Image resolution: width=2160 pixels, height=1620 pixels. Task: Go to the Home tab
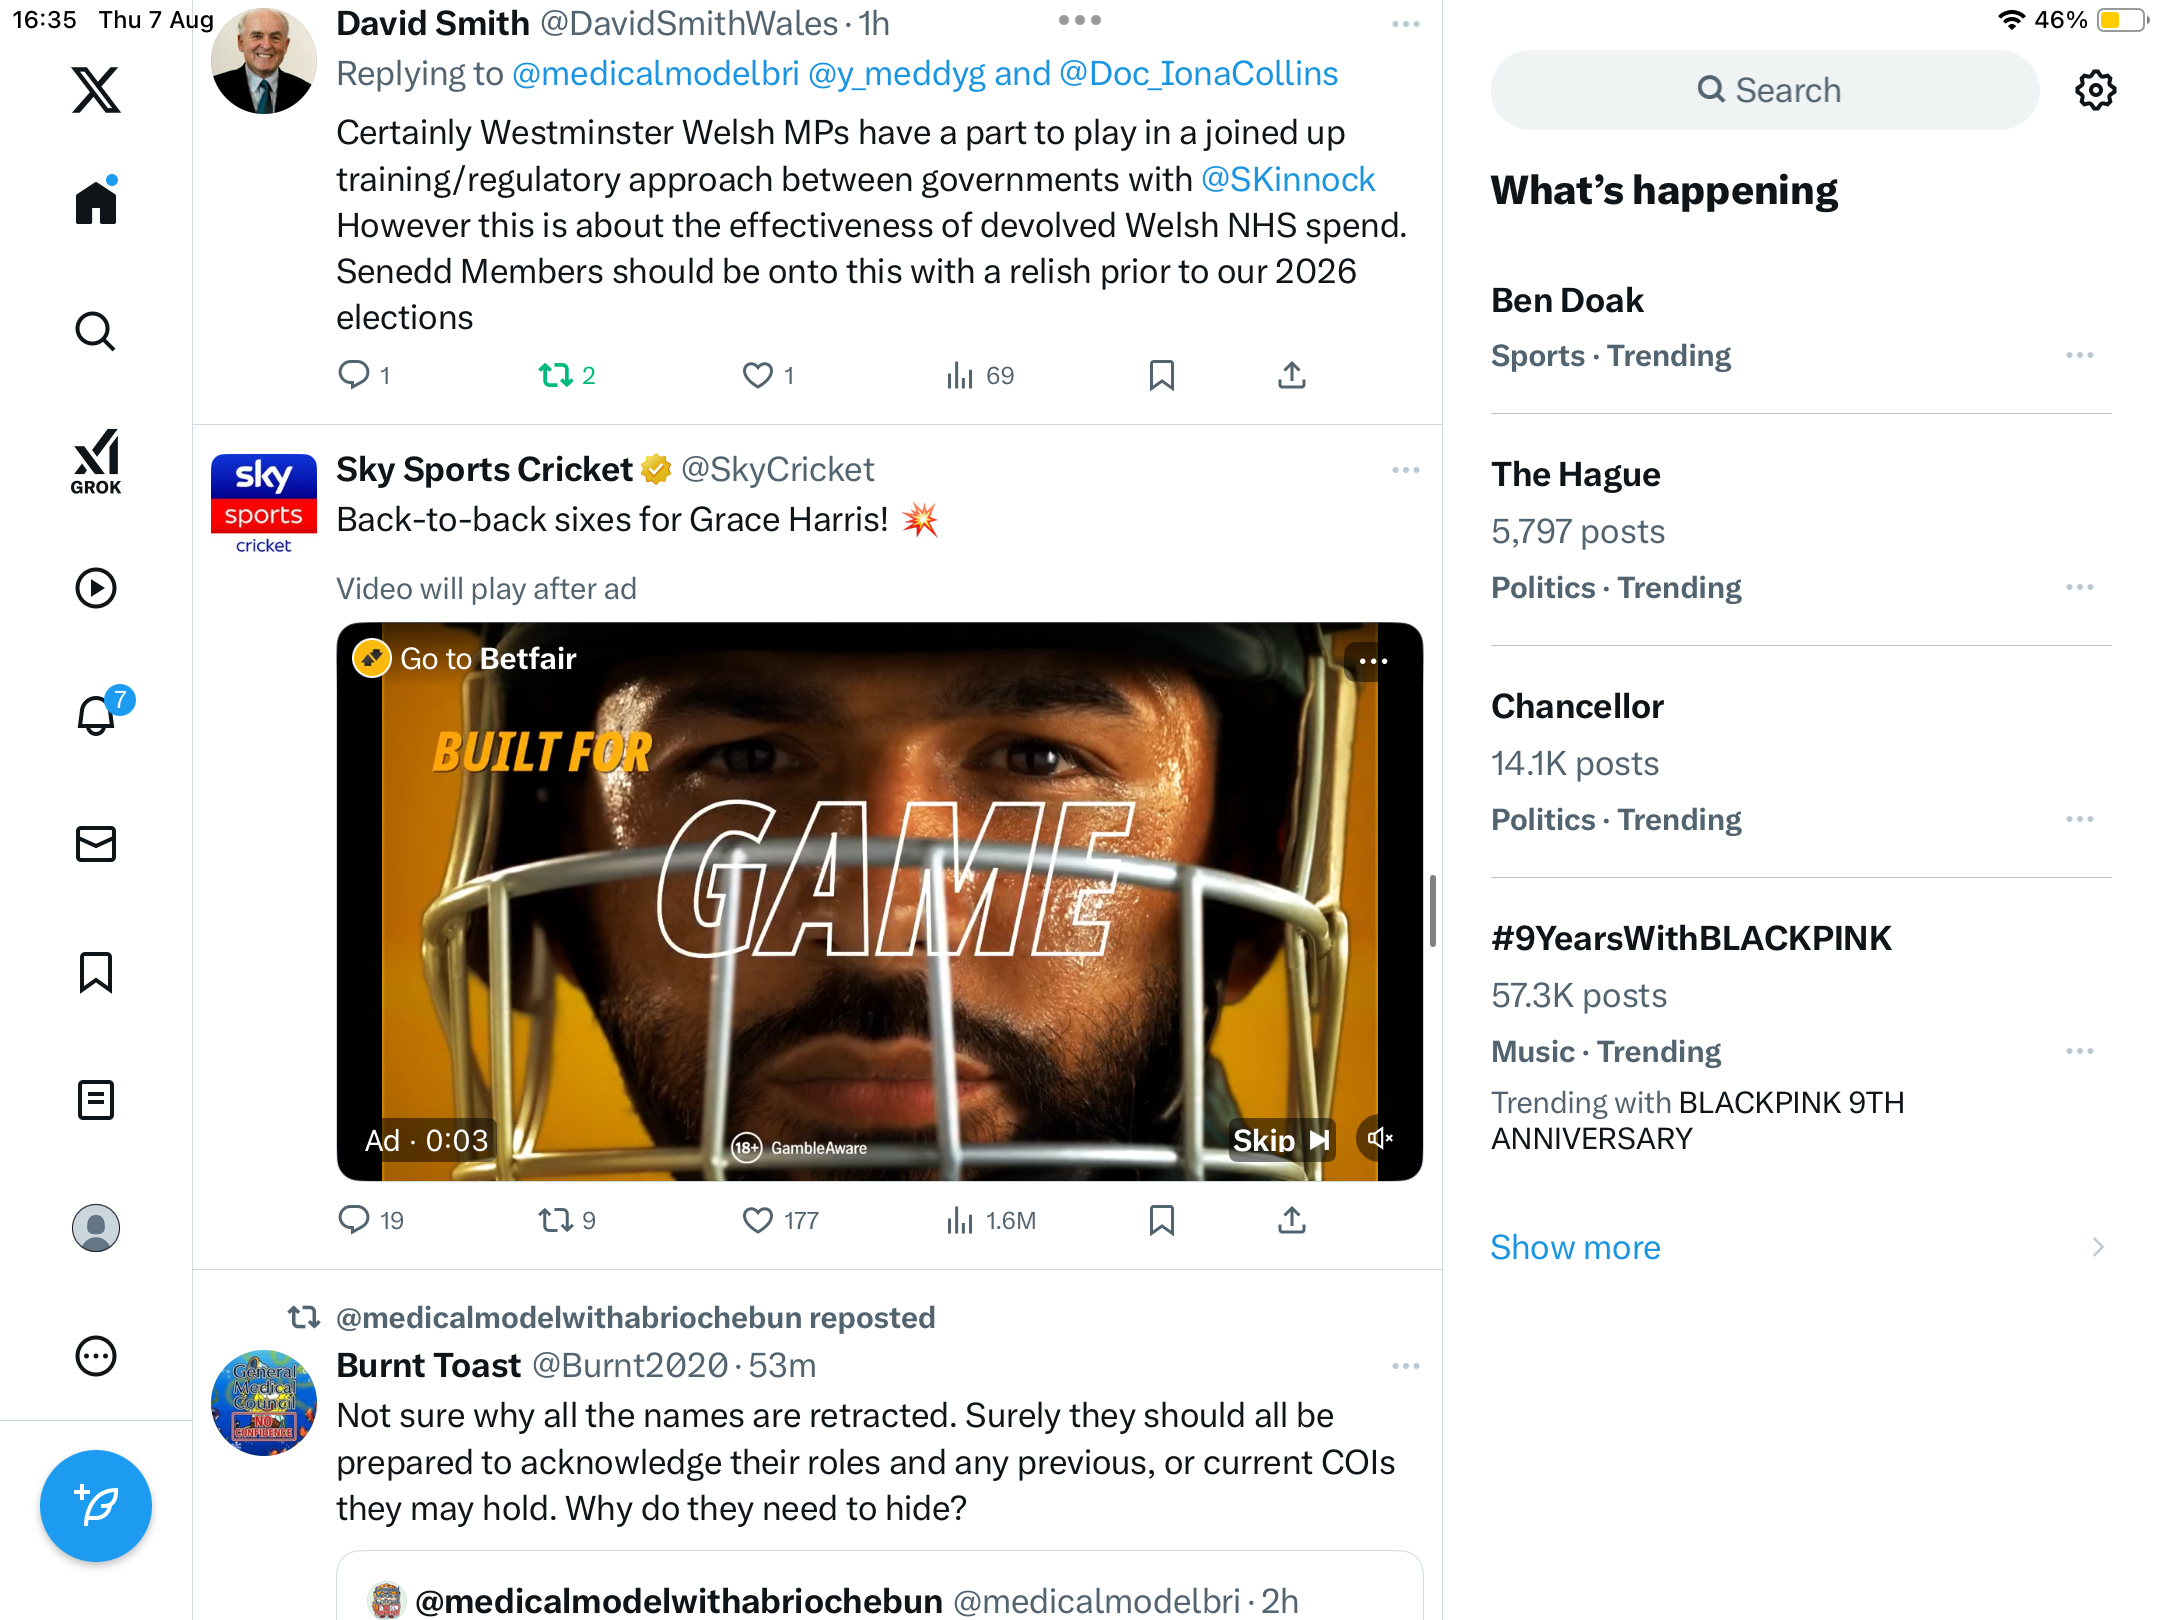click(x=96, y=203)
